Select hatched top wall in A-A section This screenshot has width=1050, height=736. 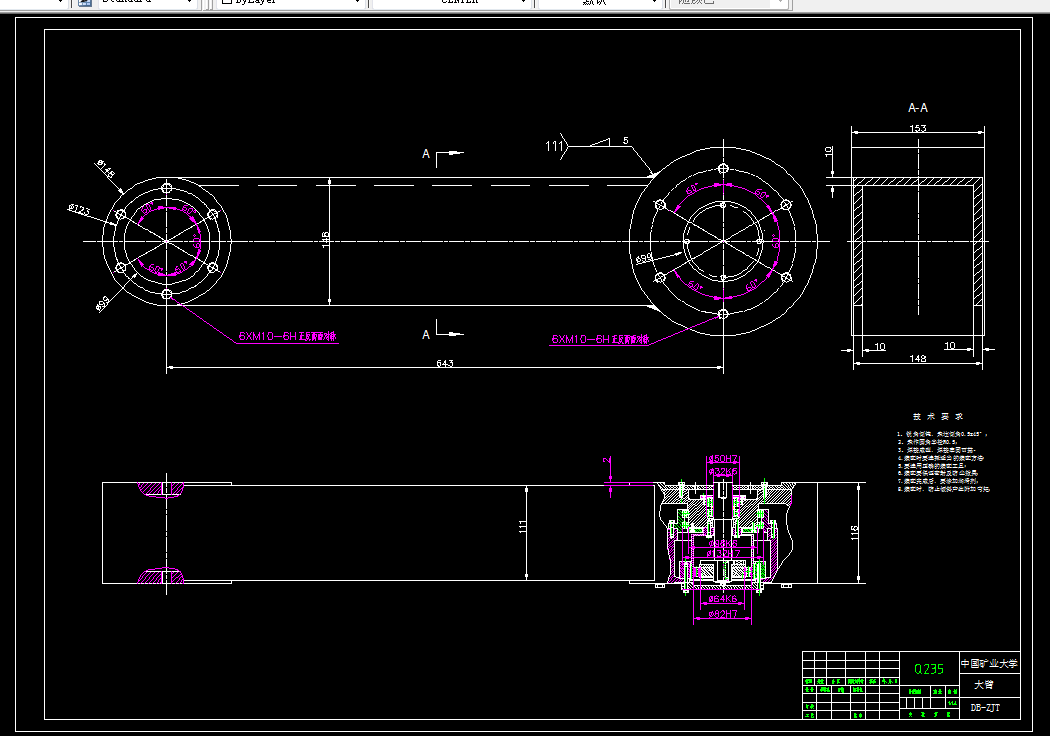pos(917,181)
